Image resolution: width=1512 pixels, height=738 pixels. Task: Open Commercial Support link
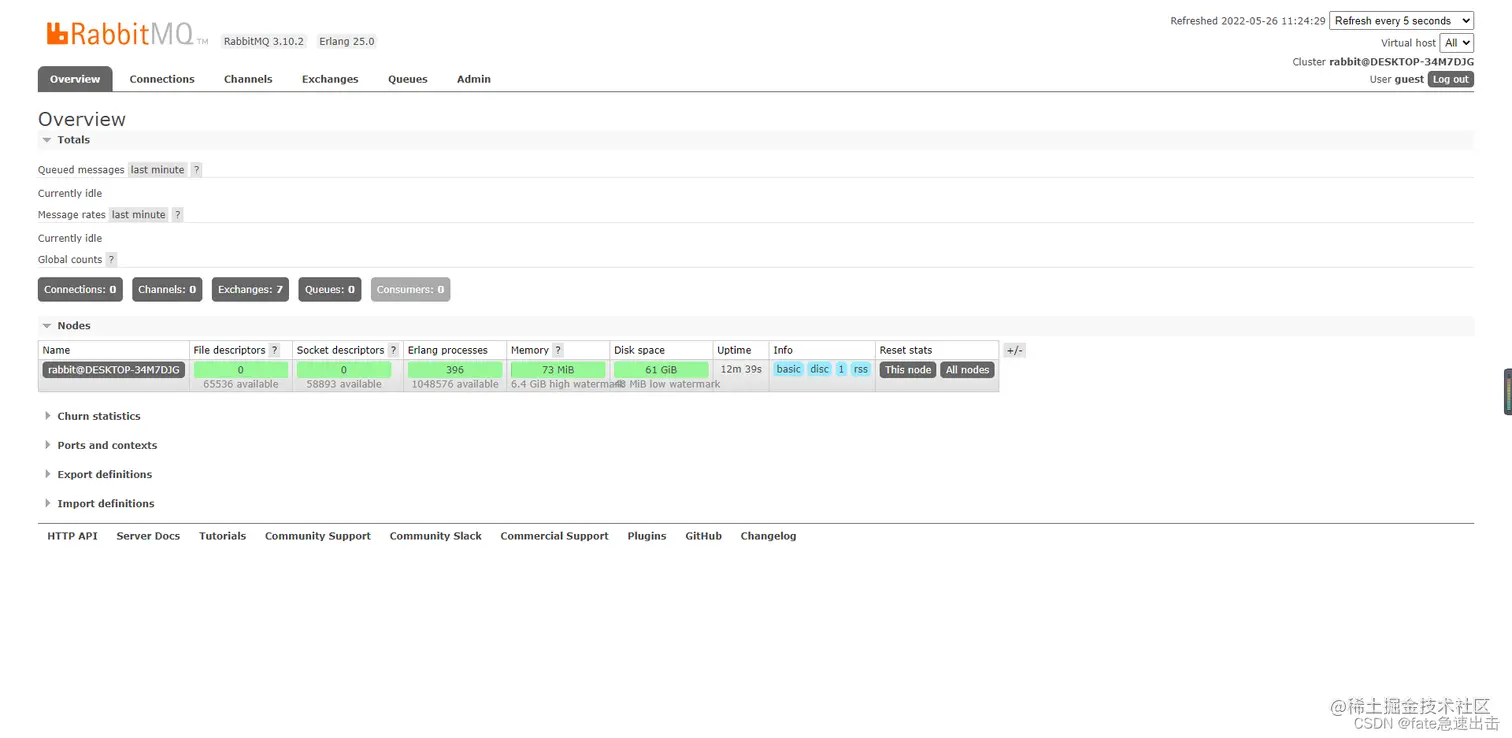point(554,536)
